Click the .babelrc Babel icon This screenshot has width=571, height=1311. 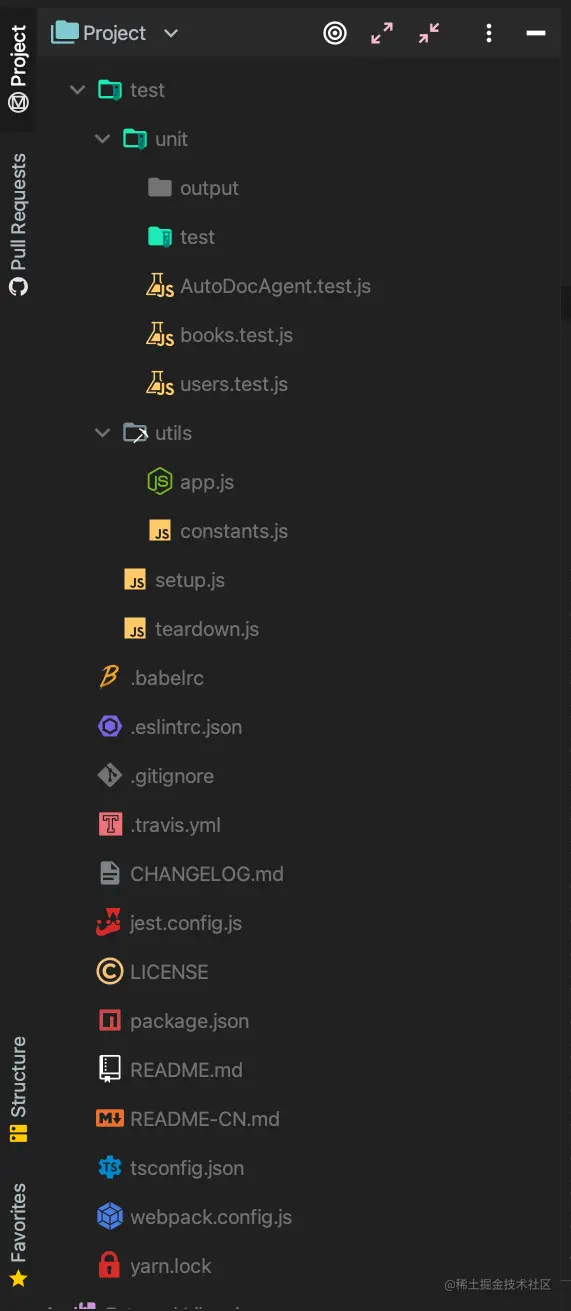109,678
